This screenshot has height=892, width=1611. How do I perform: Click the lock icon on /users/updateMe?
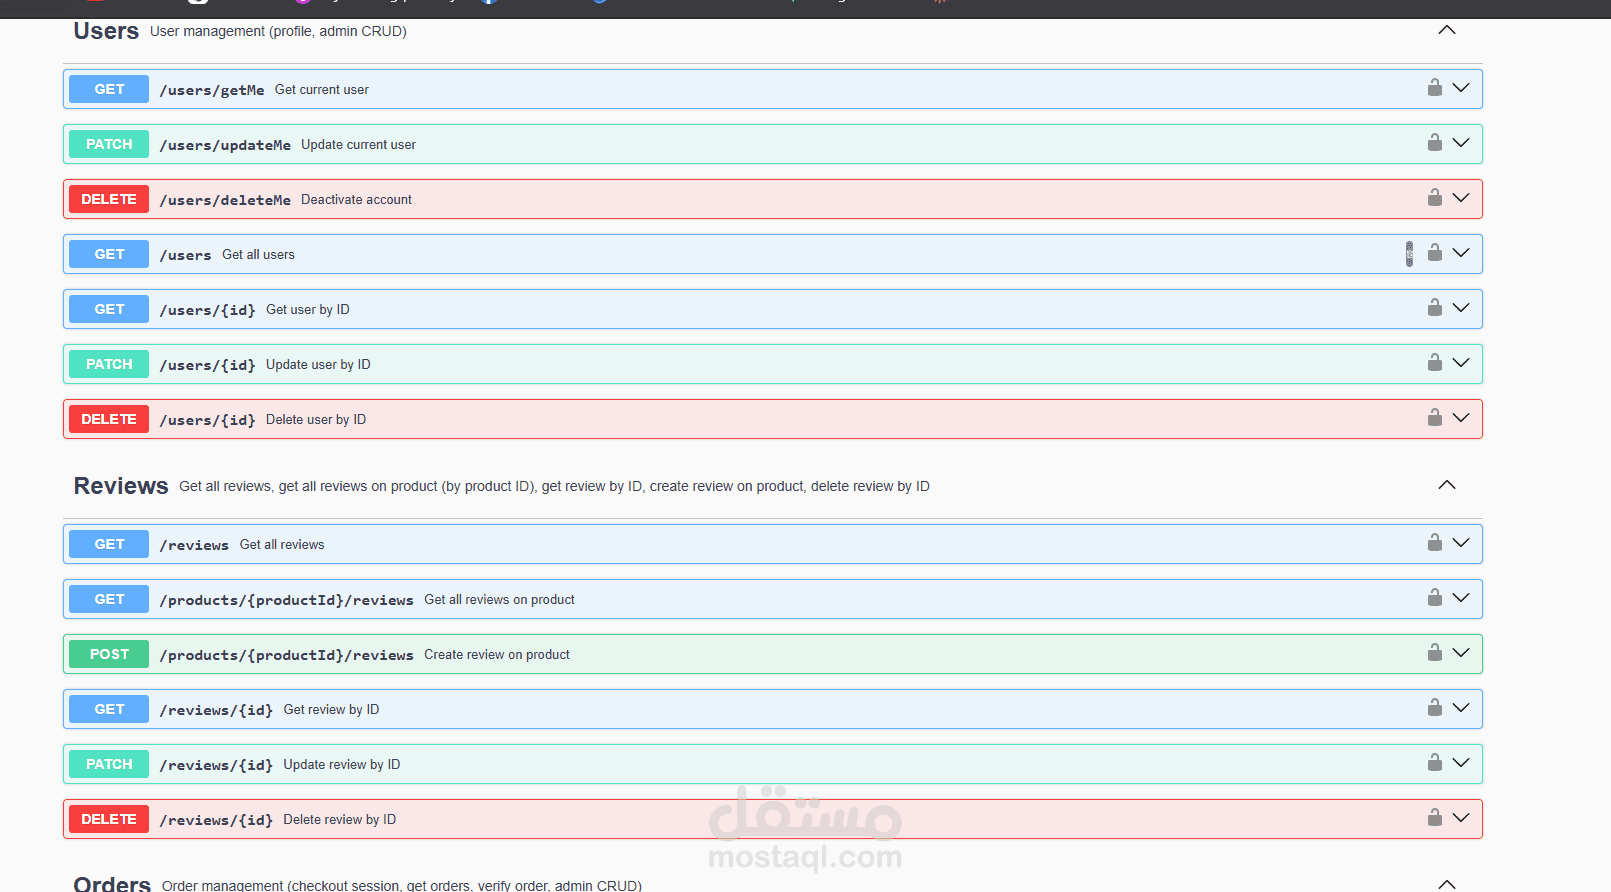click(x=1434, y=143)
